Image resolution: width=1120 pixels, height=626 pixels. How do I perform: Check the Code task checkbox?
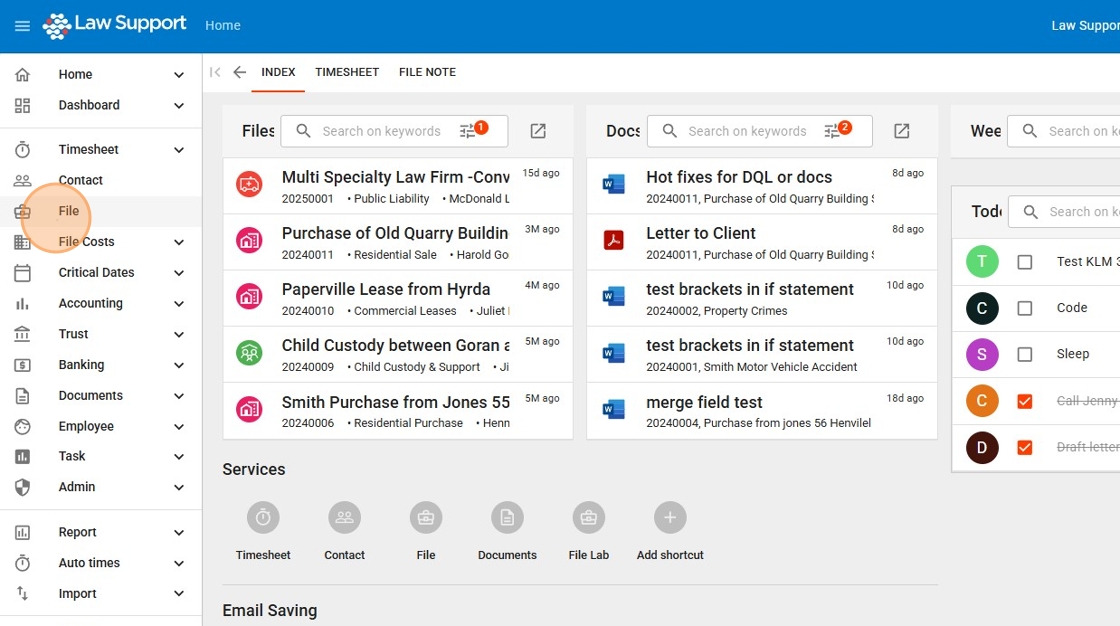pyautogui.click(x=1024, y=308)
